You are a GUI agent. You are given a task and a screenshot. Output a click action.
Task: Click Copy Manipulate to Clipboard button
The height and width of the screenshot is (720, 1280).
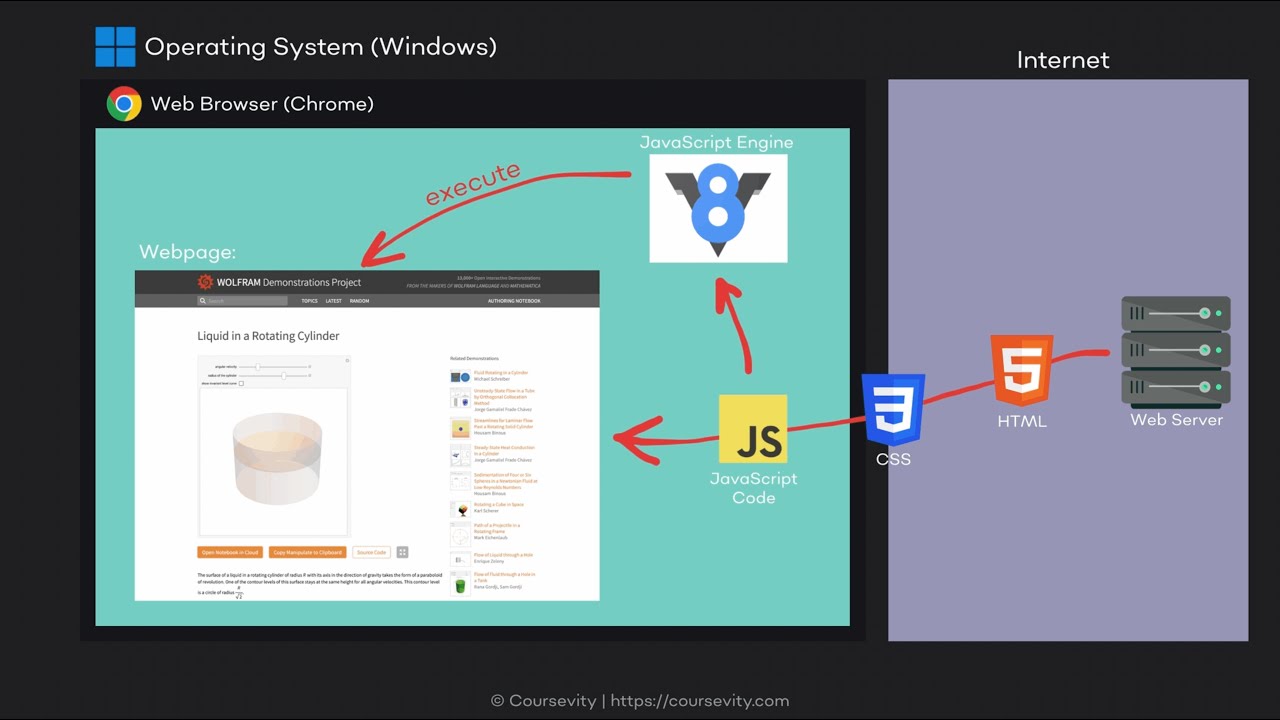tap(308, 552)
